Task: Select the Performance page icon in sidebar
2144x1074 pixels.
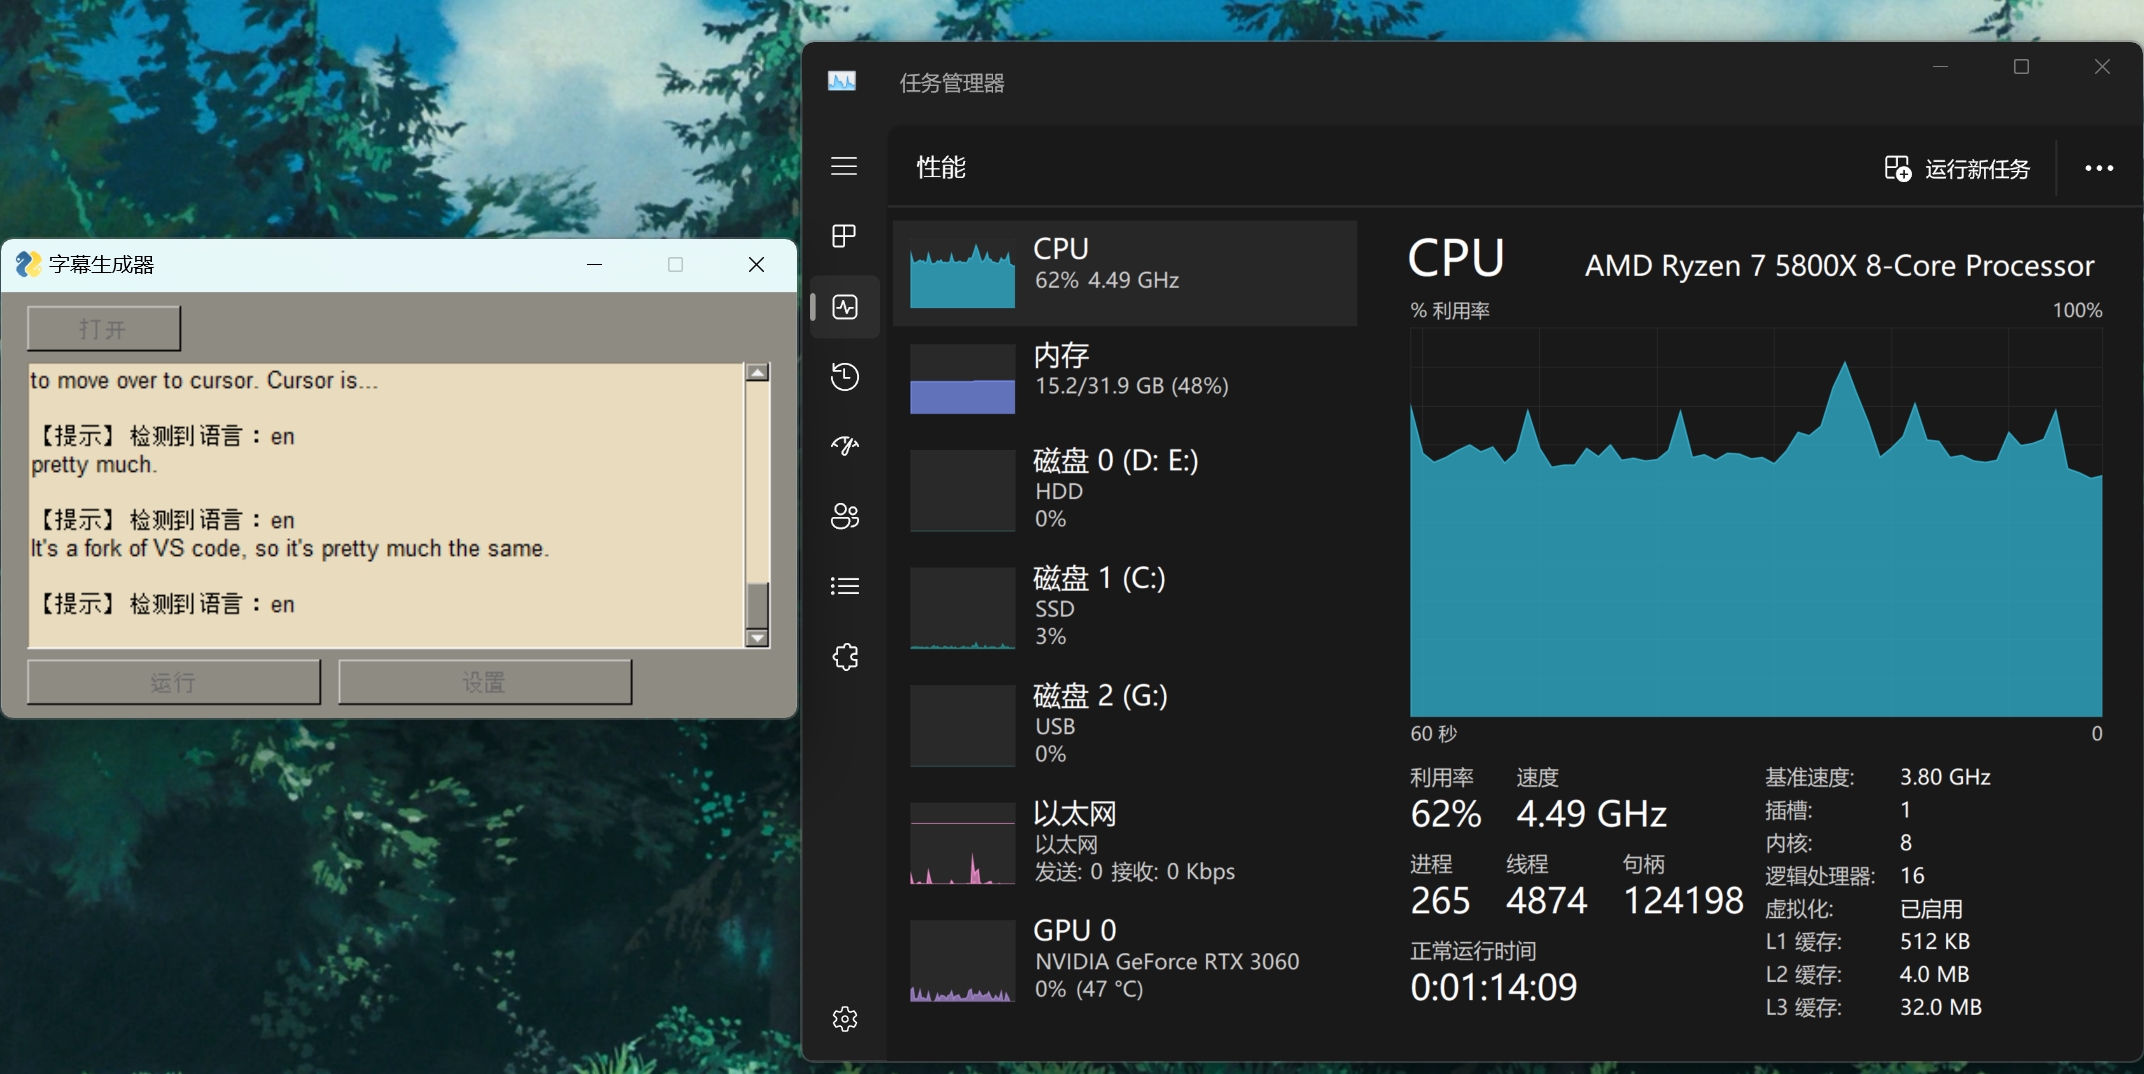Action: [845, 306]
